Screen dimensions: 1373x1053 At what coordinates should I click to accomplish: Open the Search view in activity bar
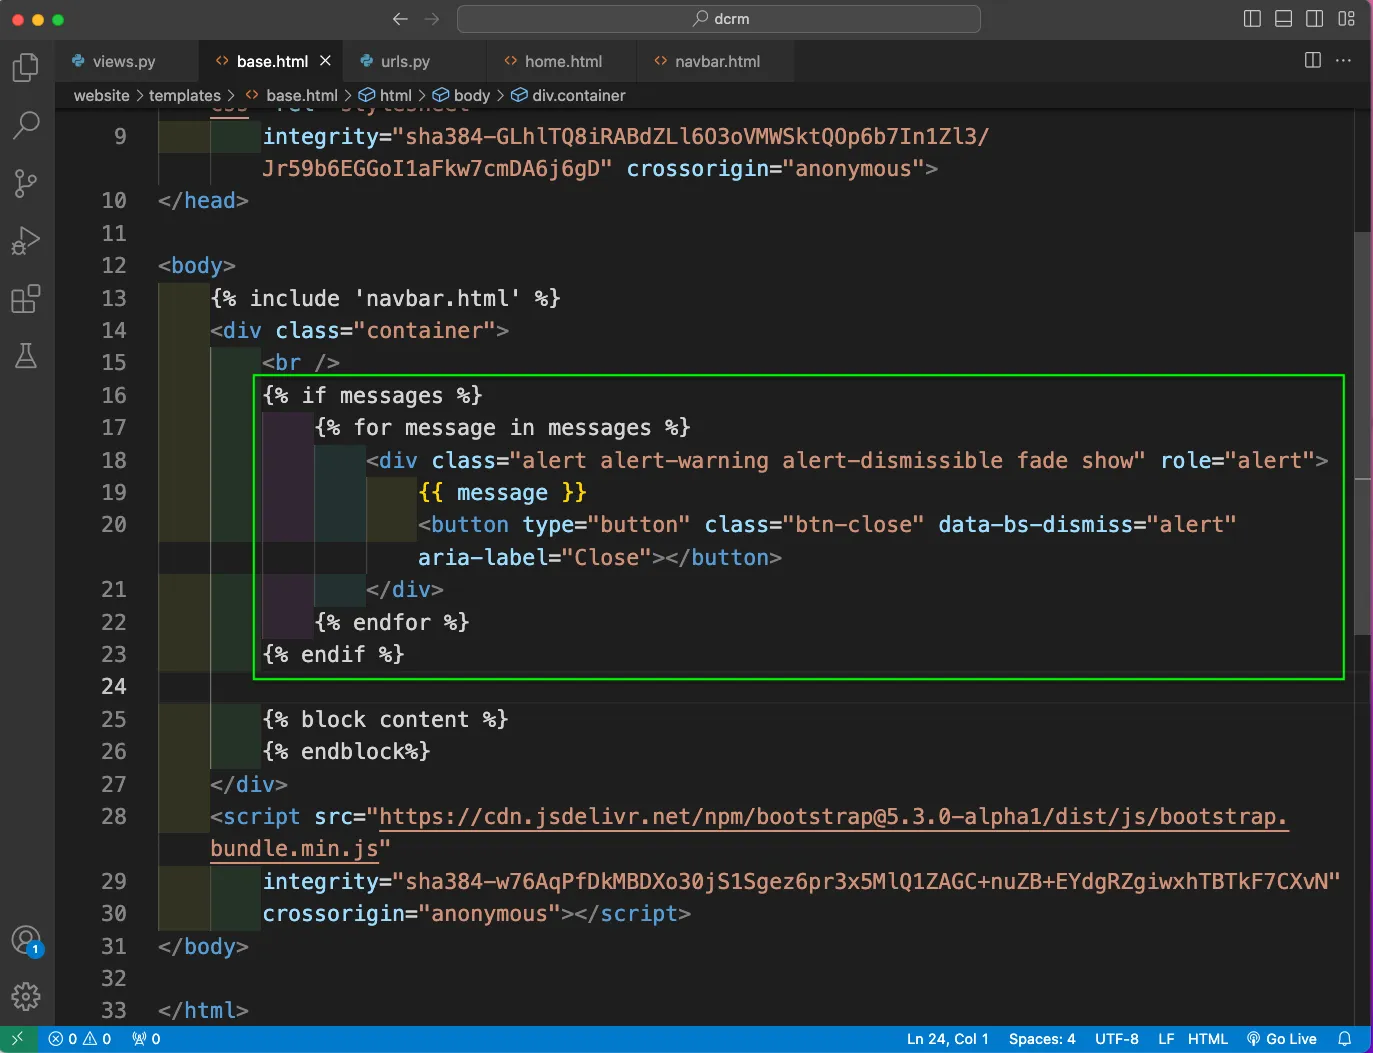tap(26, 125)
